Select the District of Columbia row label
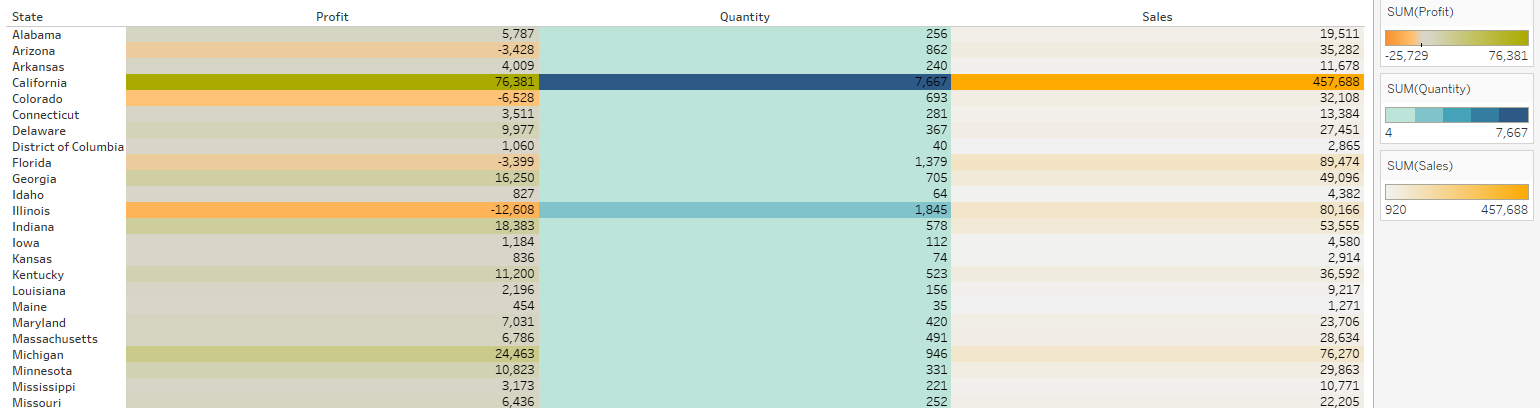Image resolution: width=1540 pixels, height=408 pixels. pos(68,147)
